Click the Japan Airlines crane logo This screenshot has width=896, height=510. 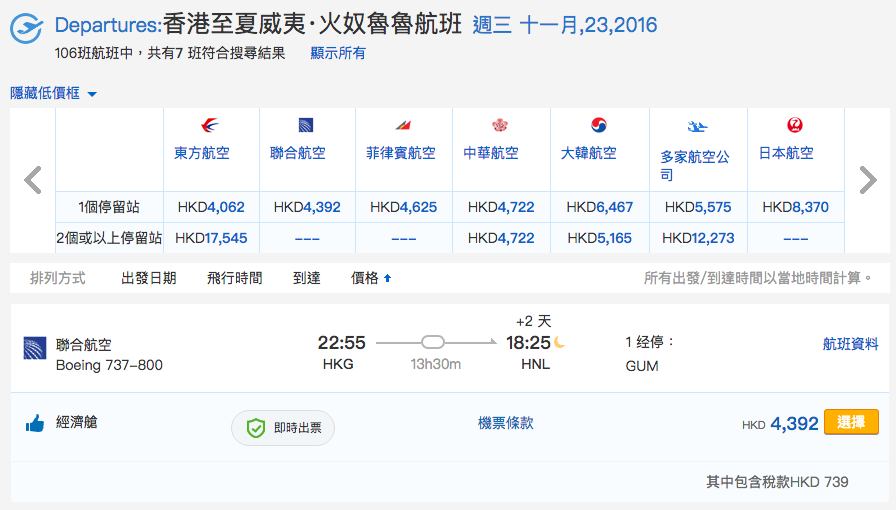[795, 125]
